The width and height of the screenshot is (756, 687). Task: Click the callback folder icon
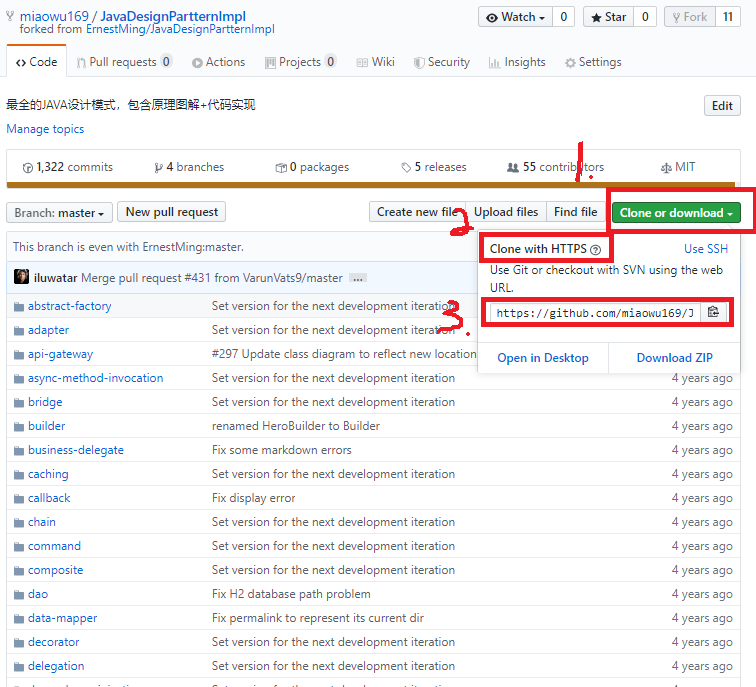coord(19,498)
